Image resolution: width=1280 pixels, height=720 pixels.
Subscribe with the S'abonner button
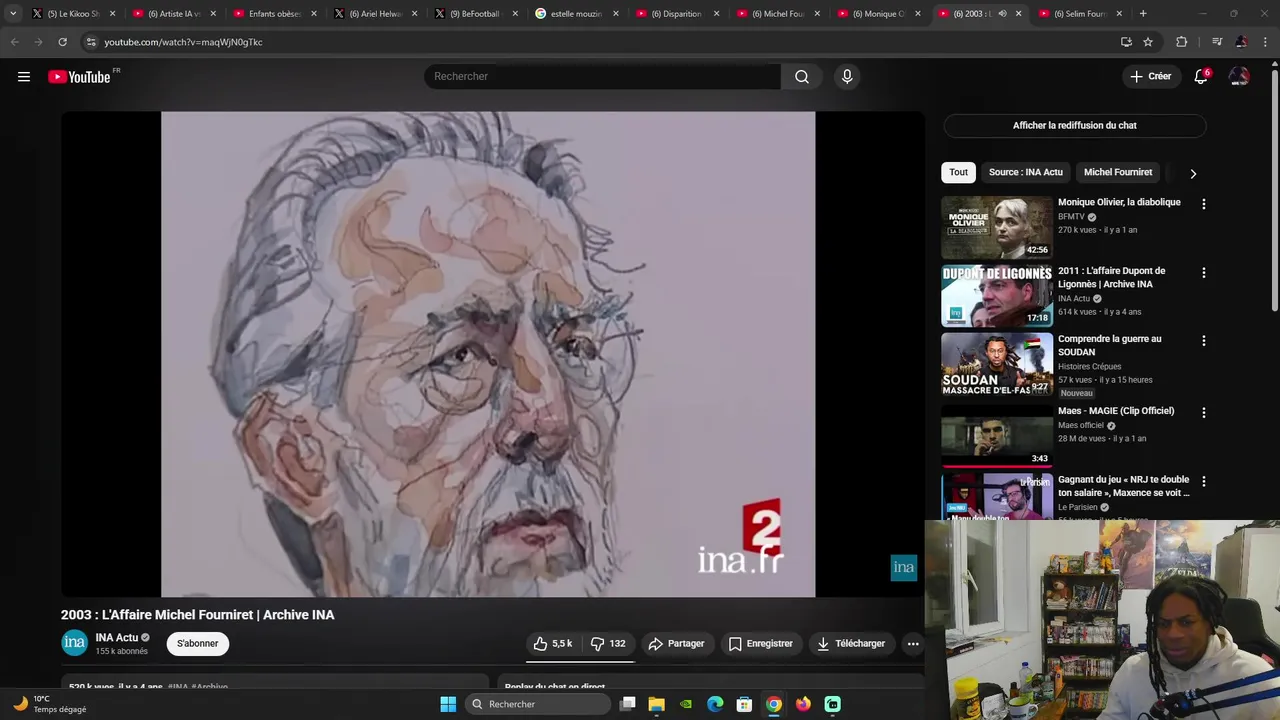point(197,644)
